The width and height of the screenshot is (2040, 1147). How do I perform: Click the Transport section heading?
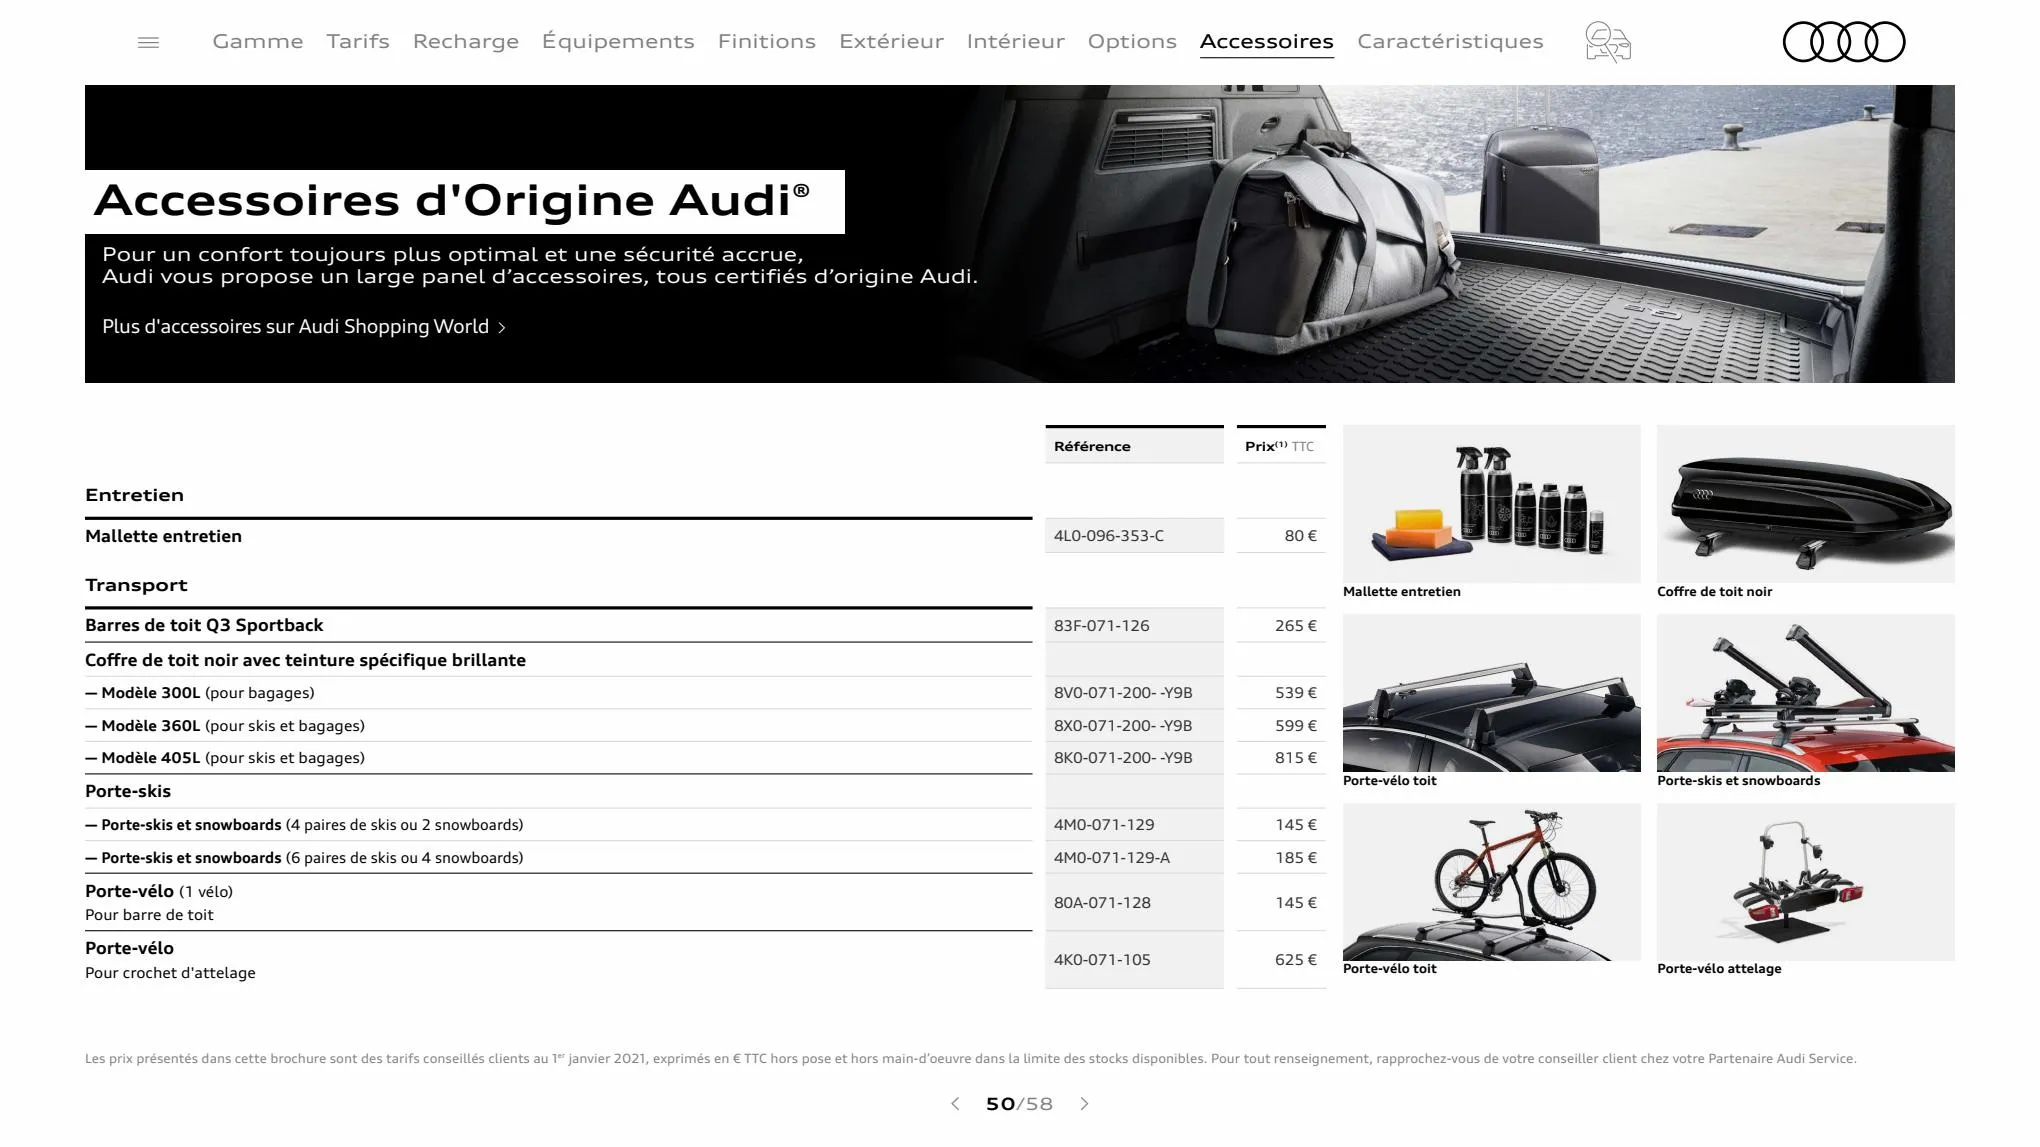[136, 585]
